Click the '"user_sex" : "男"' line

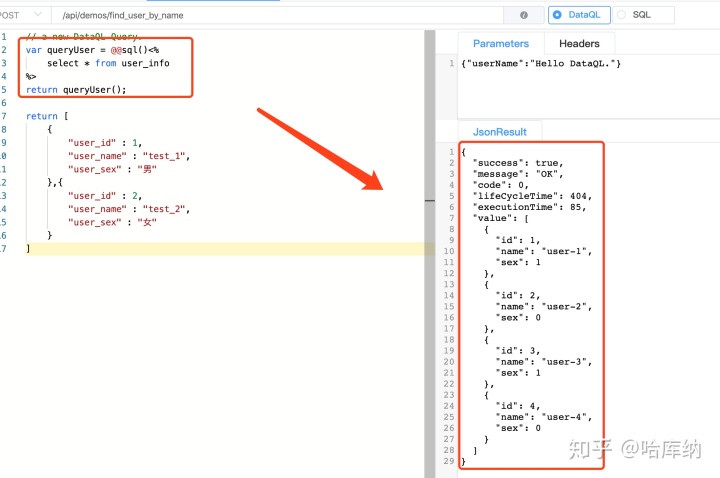pyautogui.click(x=112, y=169)
